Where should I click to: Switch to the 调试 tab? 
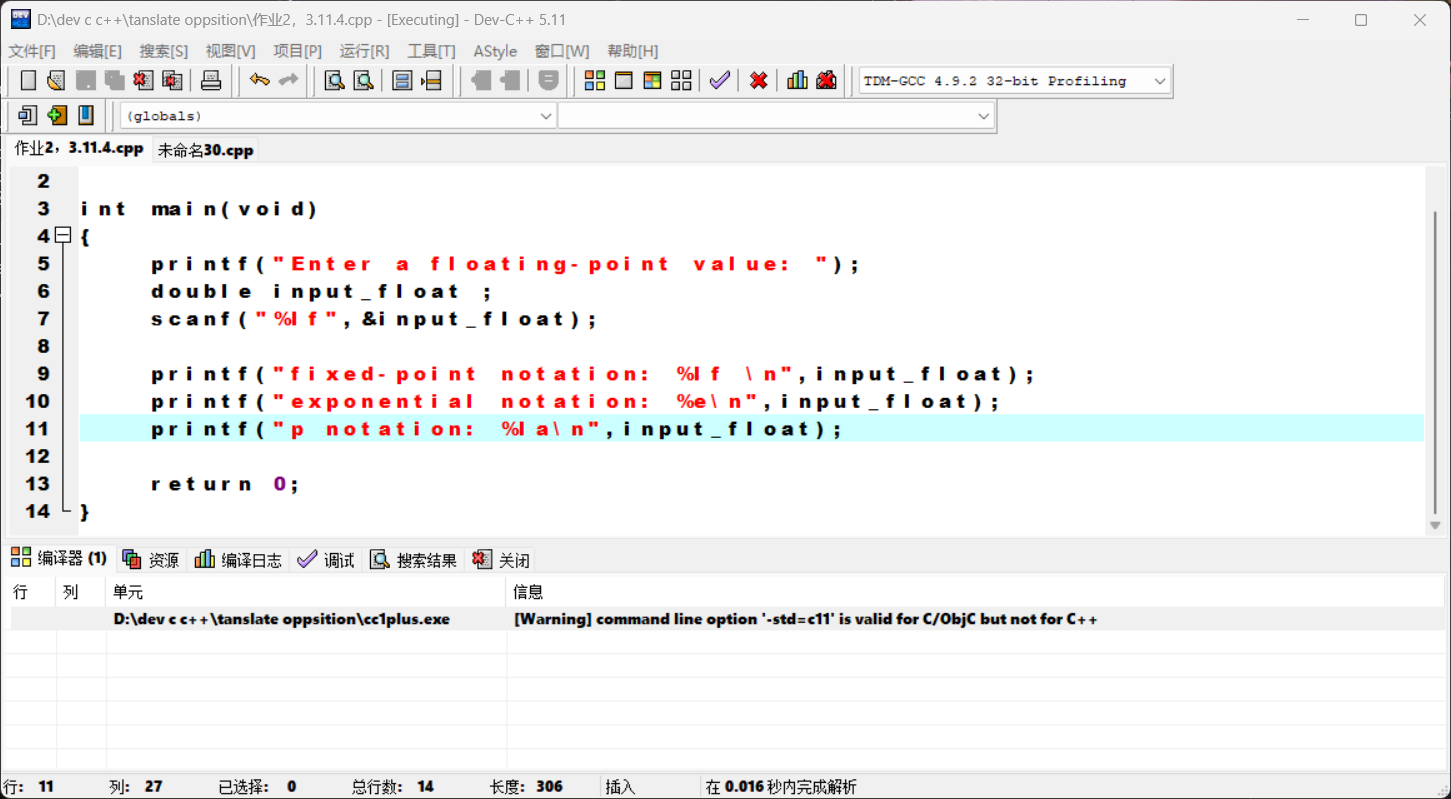click(x=326, y=560)
